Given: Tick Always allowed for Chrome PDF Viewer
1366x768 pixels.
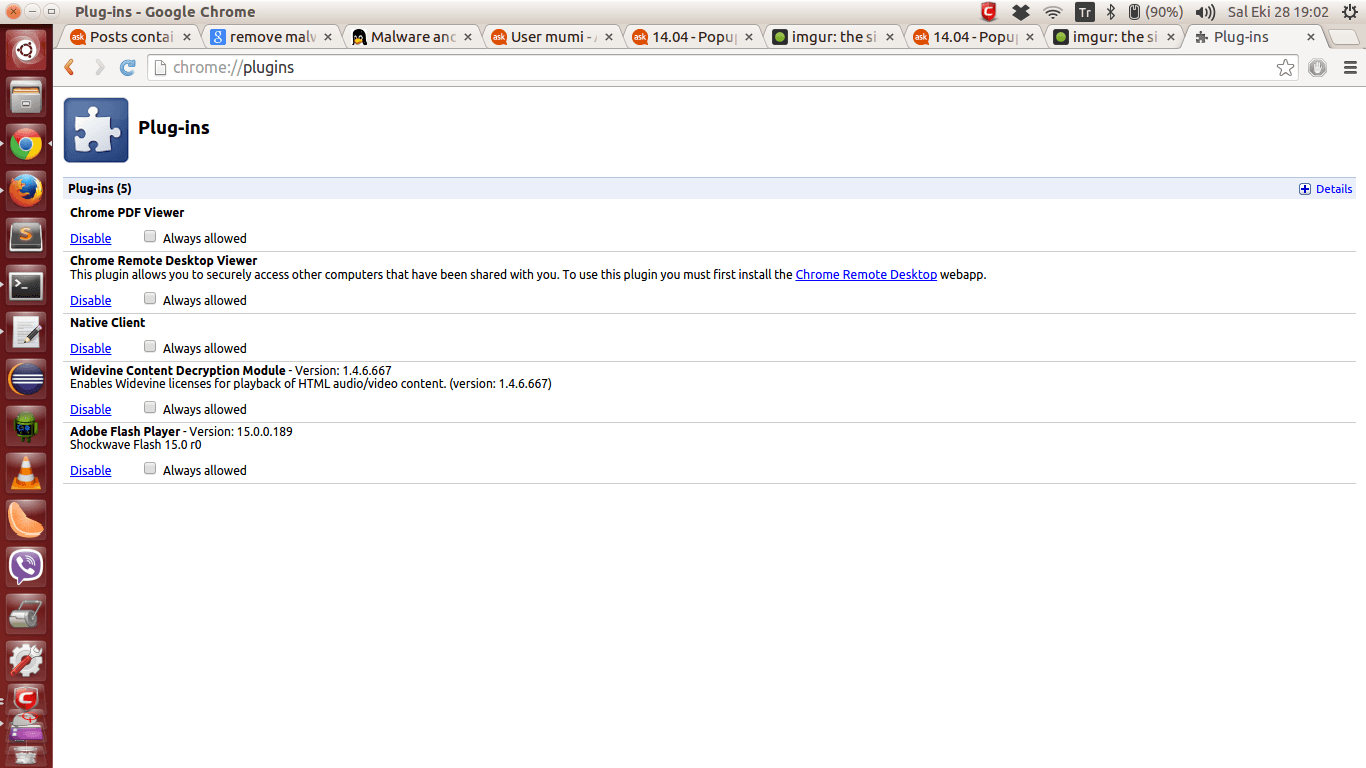Looking at the screenshot, I should (150, 237).
